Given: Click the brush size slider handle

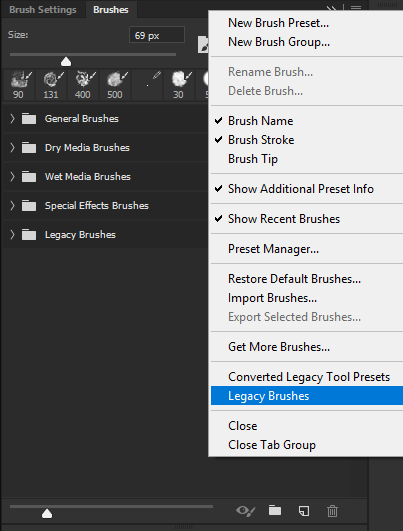Looking at the screenshot, I should [x=66, y=62].
